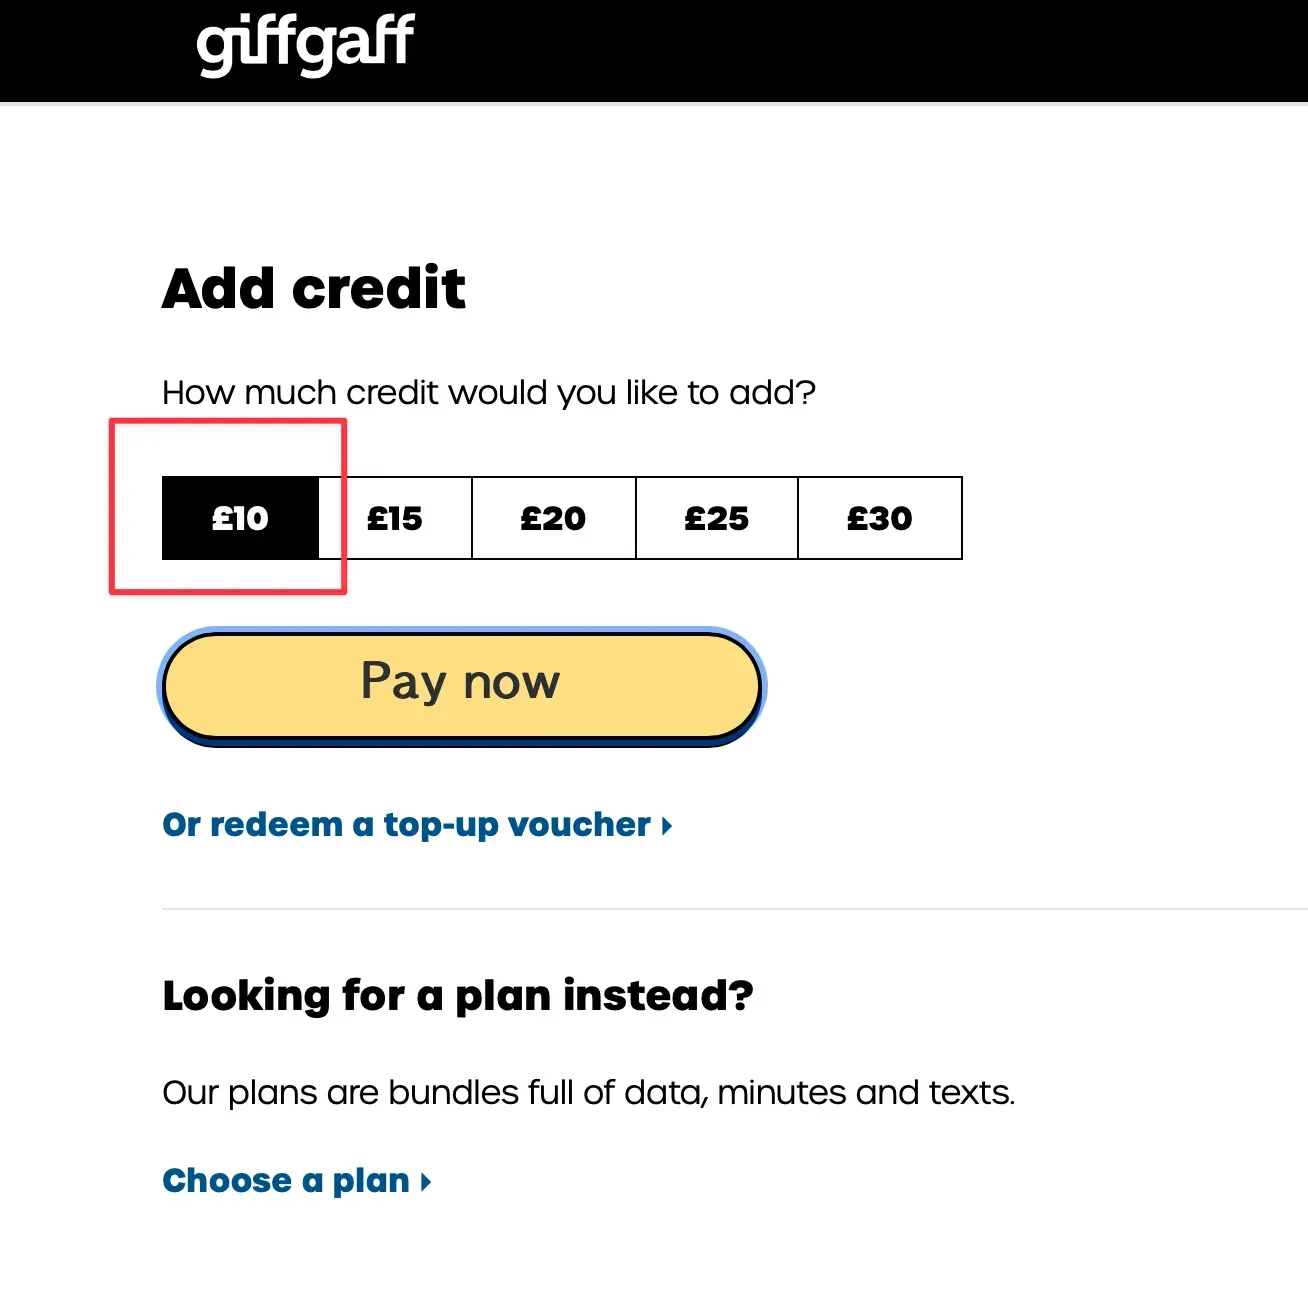This screenshot has width=1308, height=1312.
Task: Click the black header bar right of the logo
Action: pyautogui.click(x=850, y=50)
